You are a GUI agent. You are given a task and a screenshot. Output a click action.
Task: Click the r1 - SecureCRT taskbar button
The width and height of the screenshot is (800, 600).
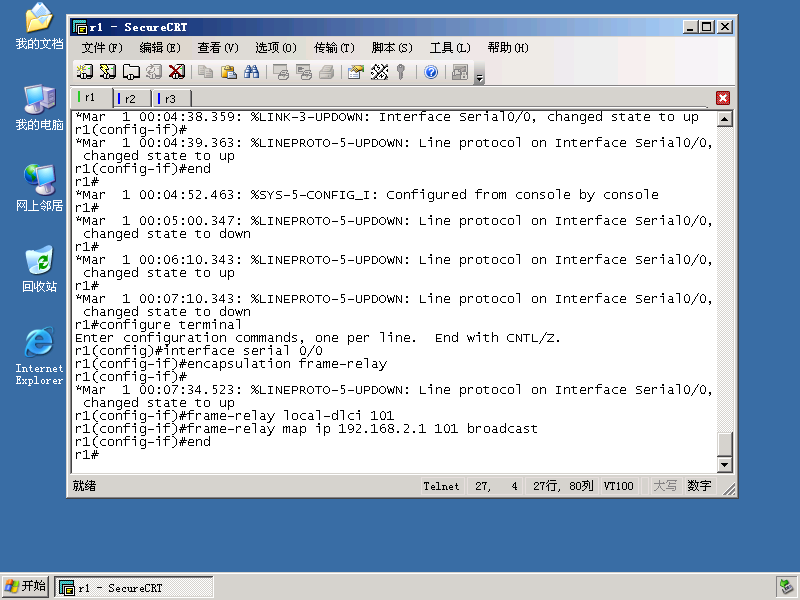(134, 587)
